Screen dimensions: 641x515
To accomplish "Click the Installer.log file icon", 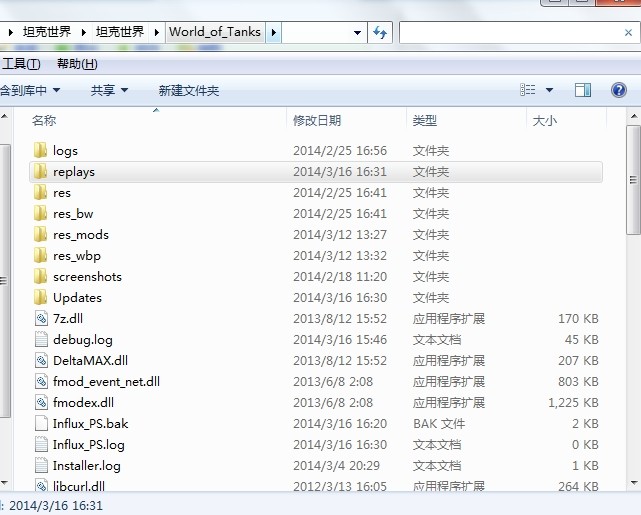I will [41, 466].
